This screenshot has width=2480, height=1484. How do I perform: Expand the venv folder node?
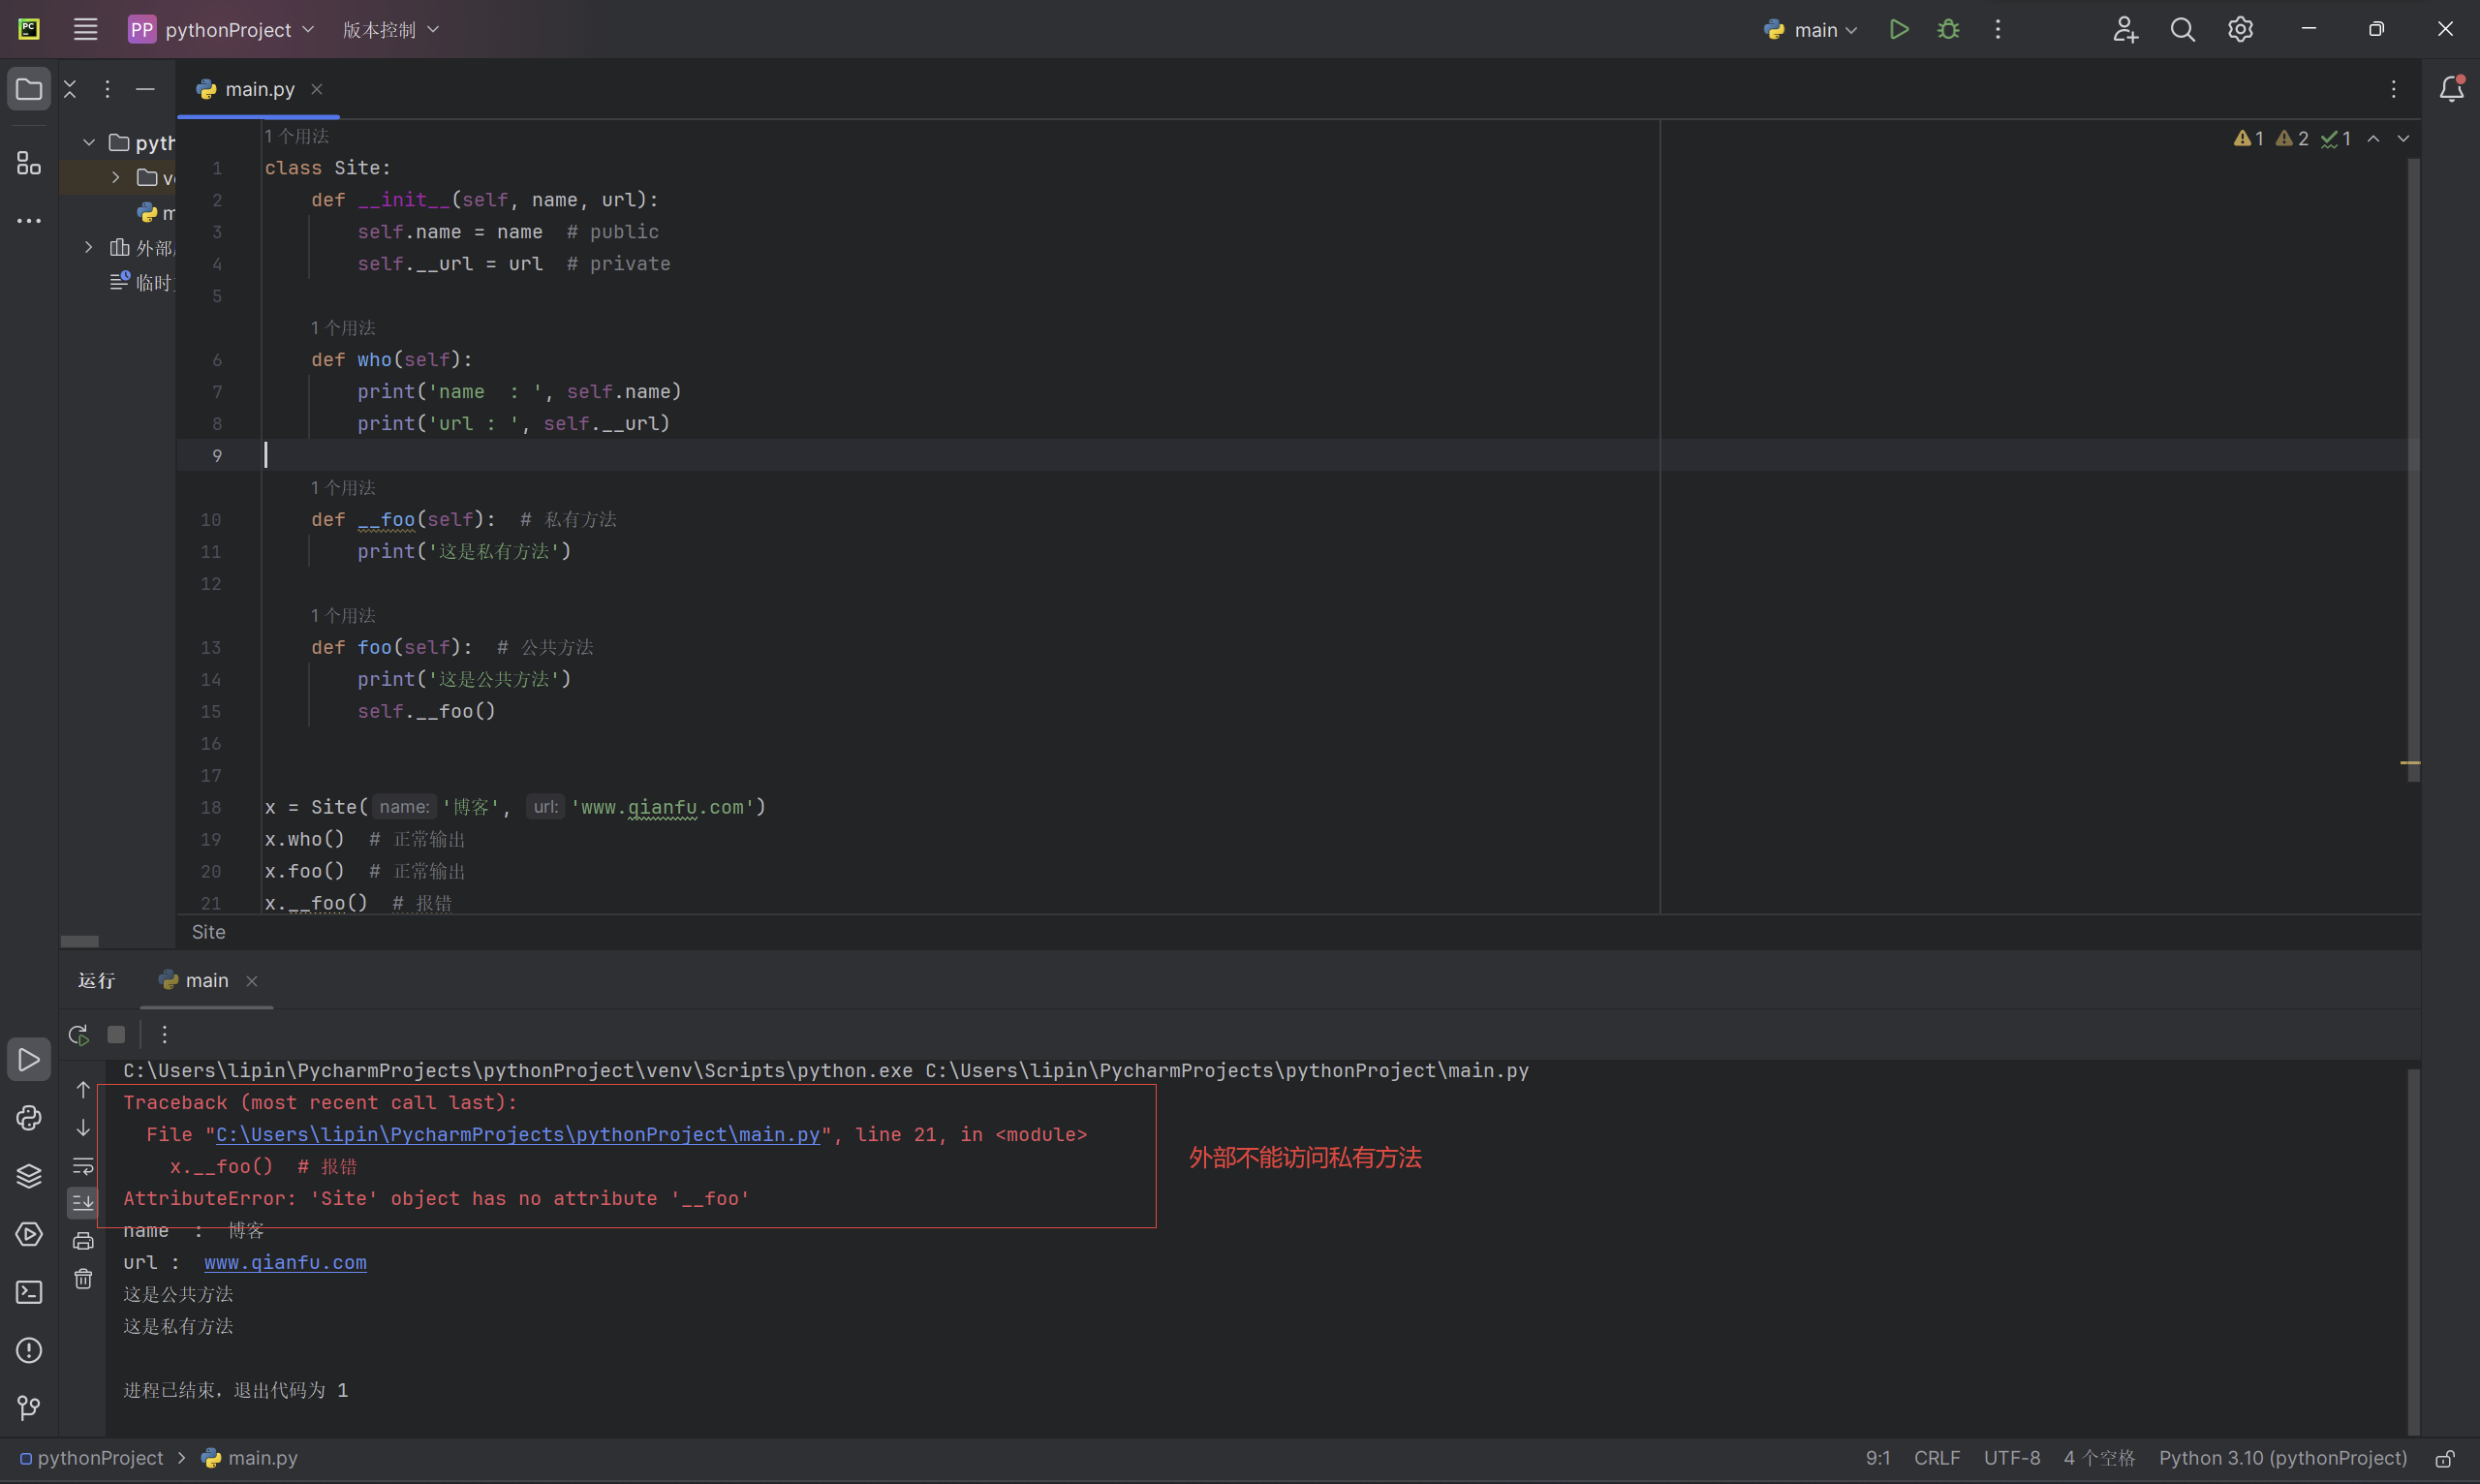[116, 177]
